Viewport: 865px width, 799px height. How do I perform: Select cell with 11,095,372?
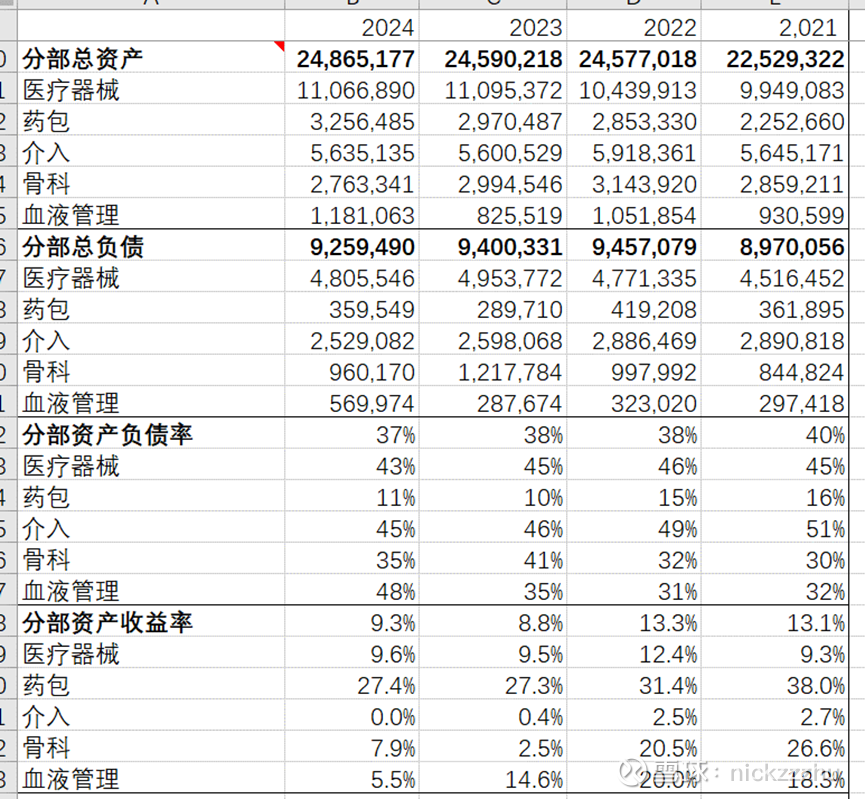click(x=493, y=89)
